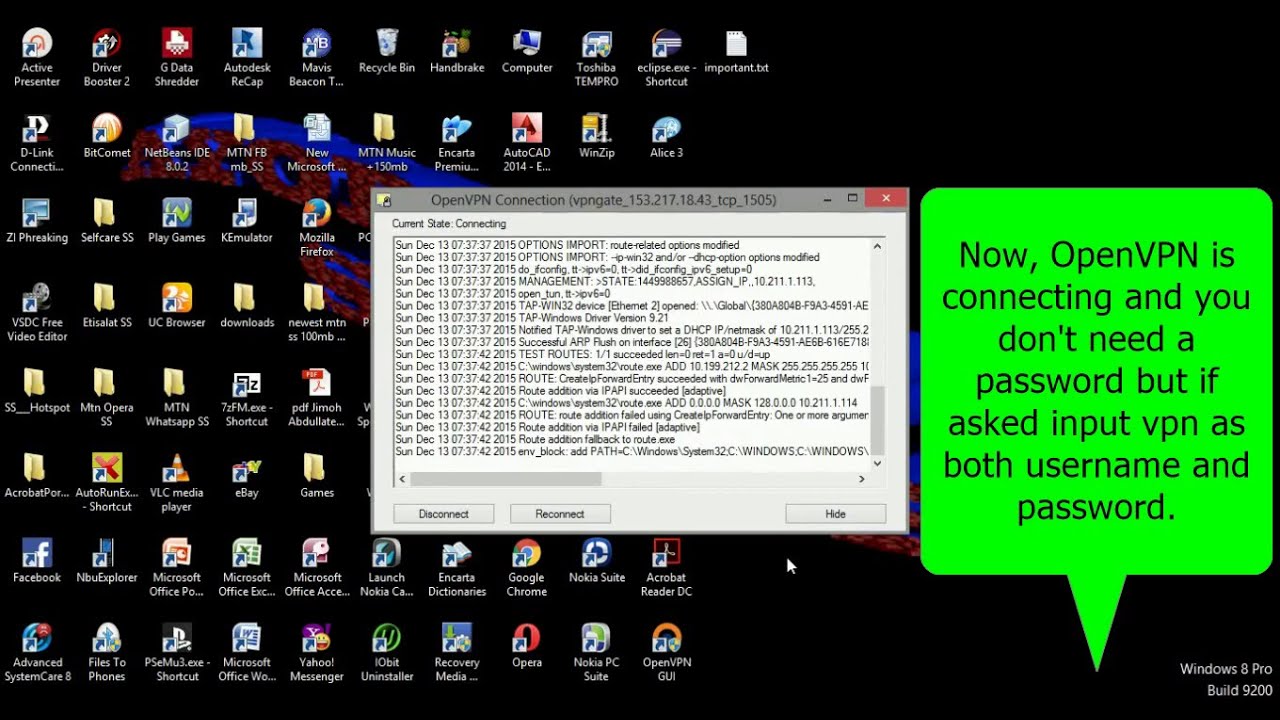The height and width of the screenshot is (720, 1280).
Task: Select the Mozilla Firefox icon
Action: tap(317, 228)
